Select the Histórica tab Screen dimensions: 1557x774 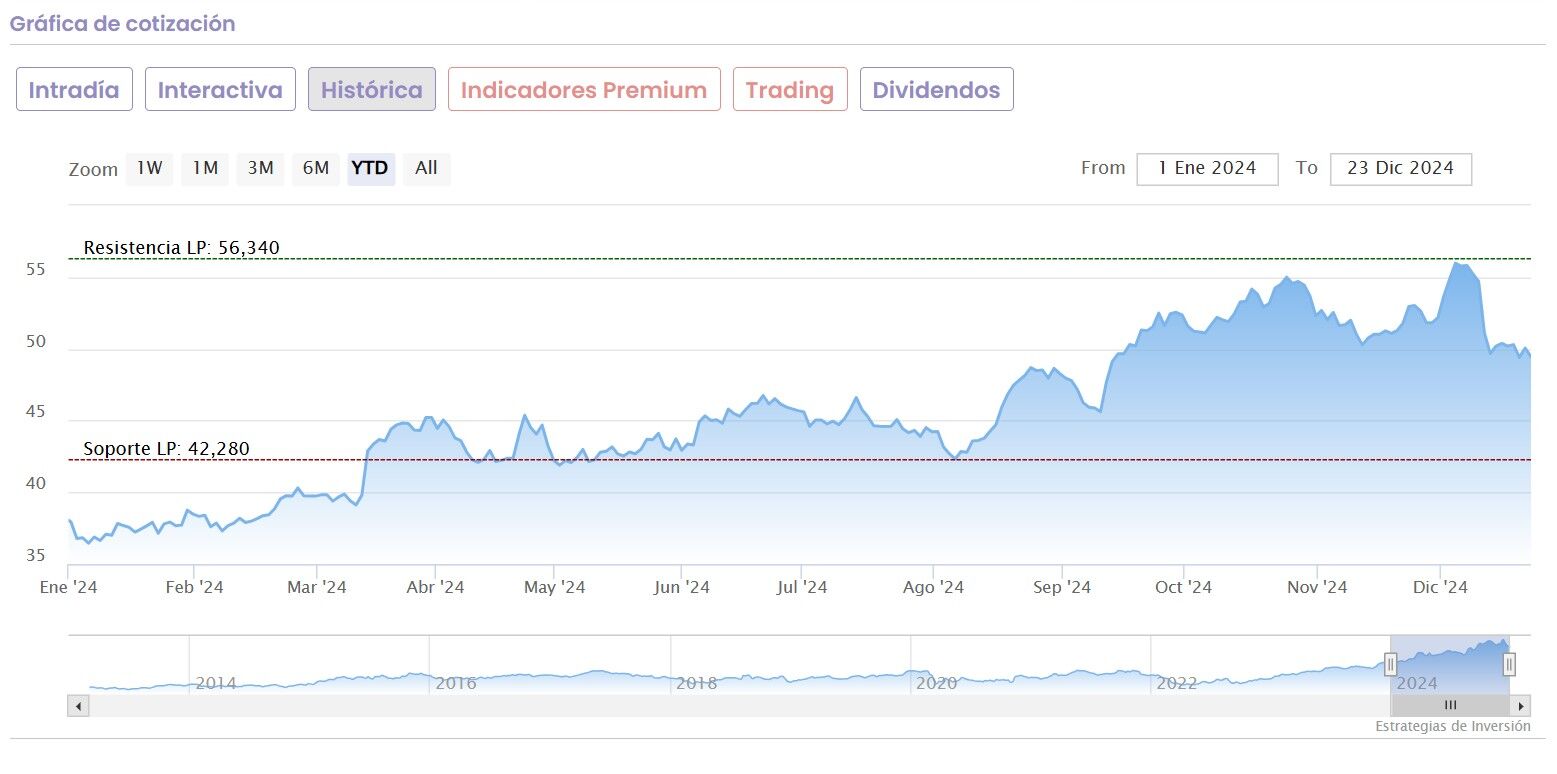tap(372, 90)
